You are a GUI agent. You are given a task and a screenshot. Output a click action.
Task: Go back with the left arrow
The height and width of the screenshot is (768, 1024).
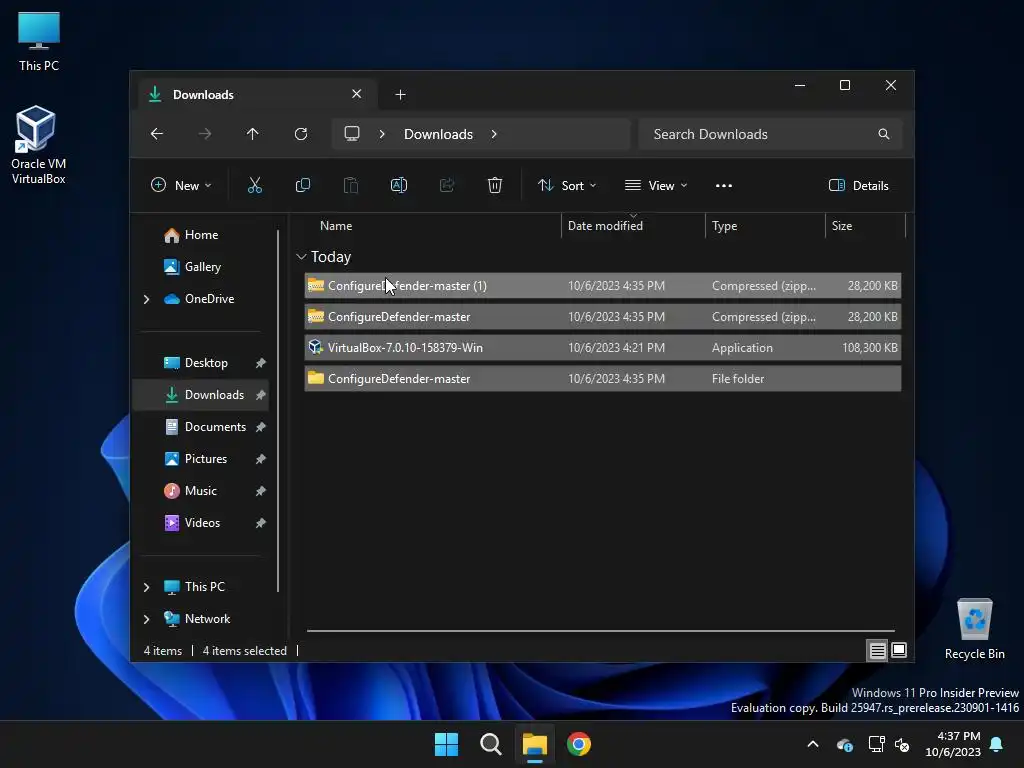click(157, 134)
